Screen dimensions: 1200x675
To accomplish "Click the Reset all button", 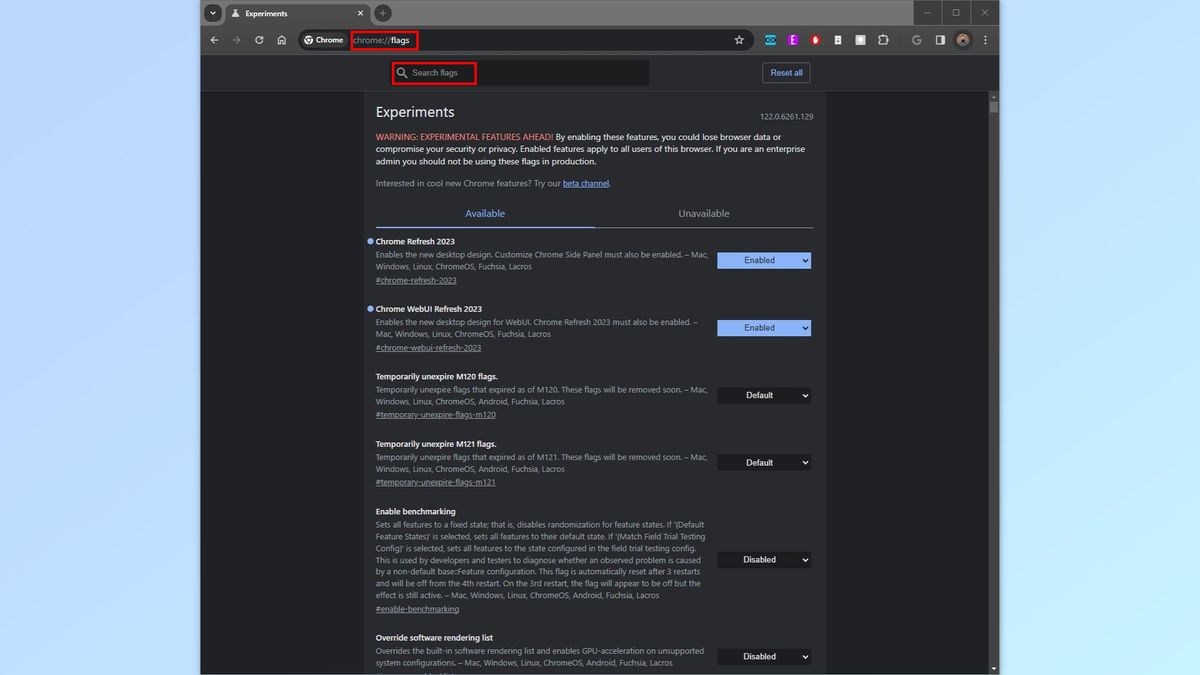I will [x=786, y=72].
